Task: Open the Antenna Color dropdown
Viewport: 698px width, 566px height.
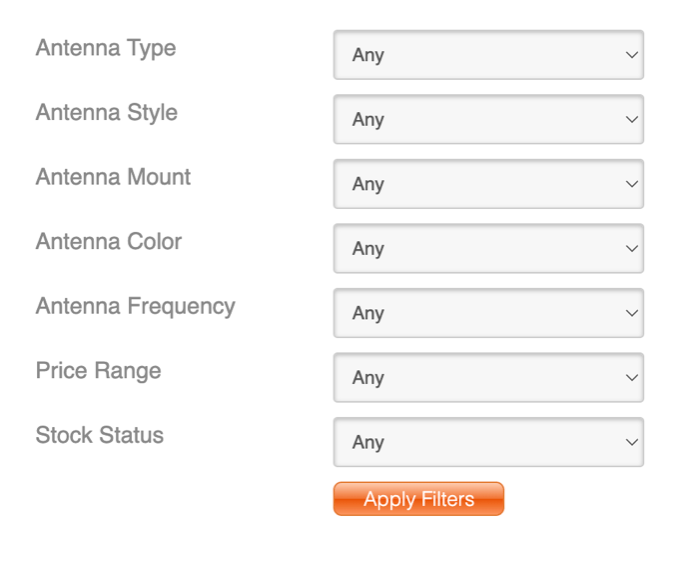Action: (488, 248)
